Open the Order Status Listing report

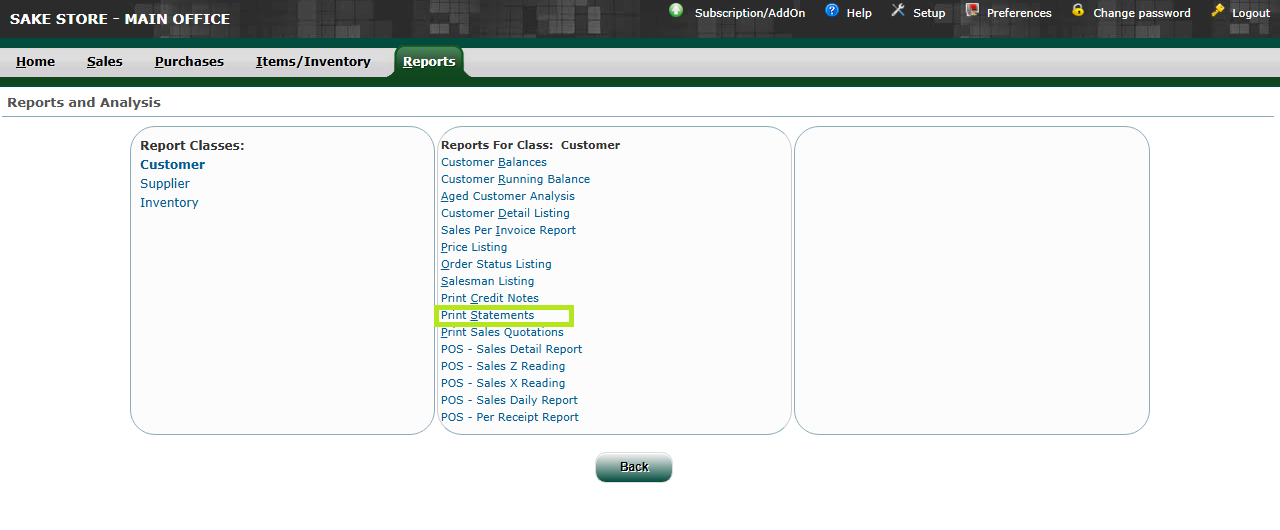click(496, 265)
